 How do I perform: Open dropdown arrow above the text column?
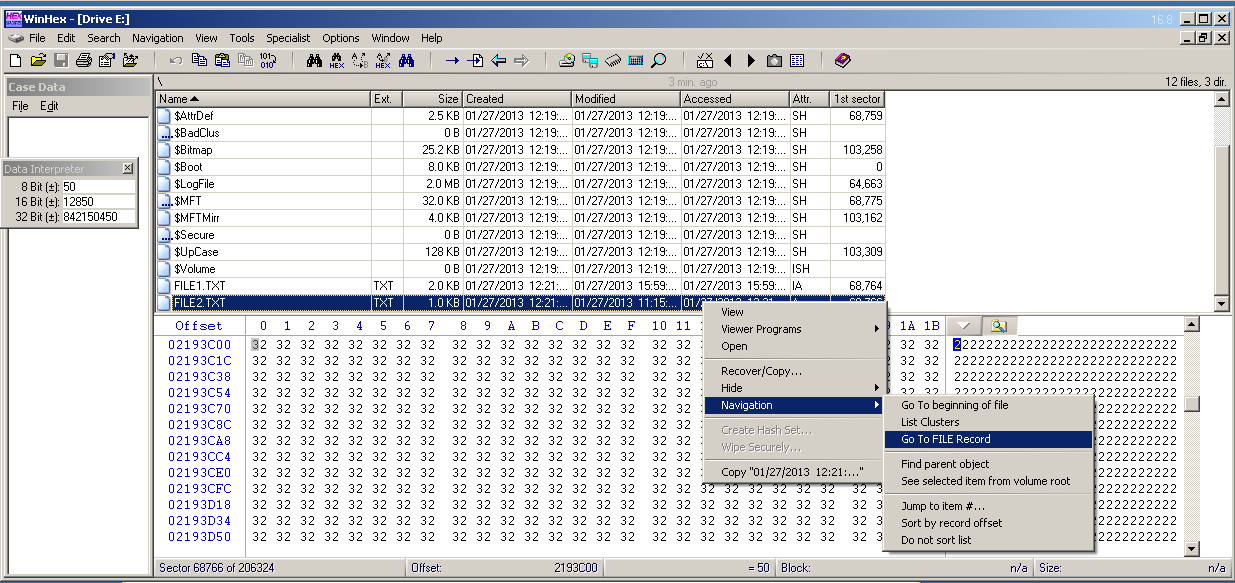tap(962, 326)
